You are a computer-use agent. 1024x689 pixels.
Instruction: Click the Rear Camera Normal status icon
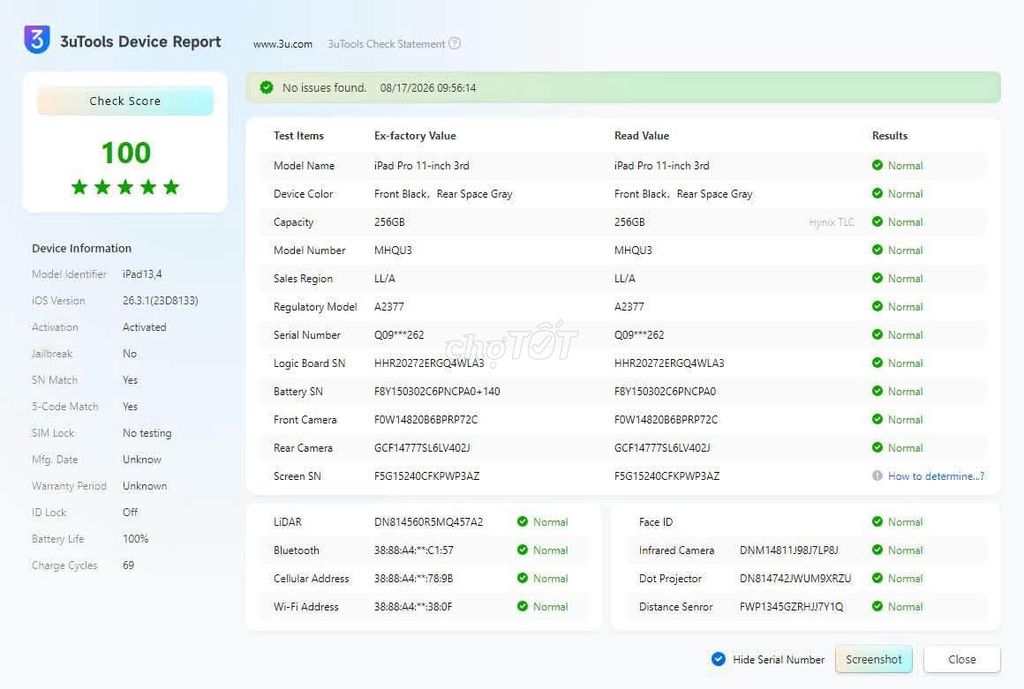(x=877, y=447)
